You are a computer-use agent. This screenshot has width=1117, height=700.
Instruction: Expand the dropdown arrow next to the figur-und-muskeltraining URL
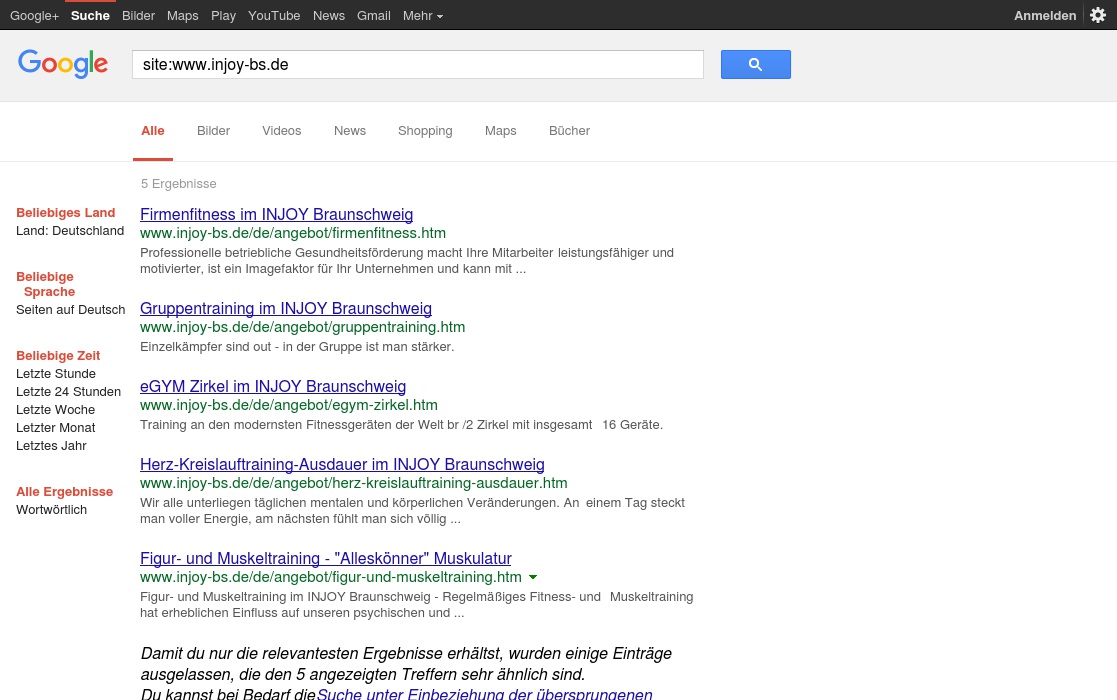coord(532,577)
